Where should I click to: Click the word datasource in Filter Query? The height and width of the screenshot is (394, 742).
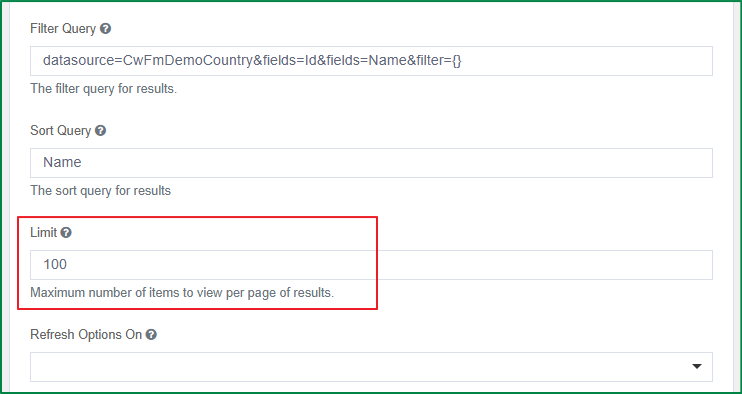(x=76, y=61)
